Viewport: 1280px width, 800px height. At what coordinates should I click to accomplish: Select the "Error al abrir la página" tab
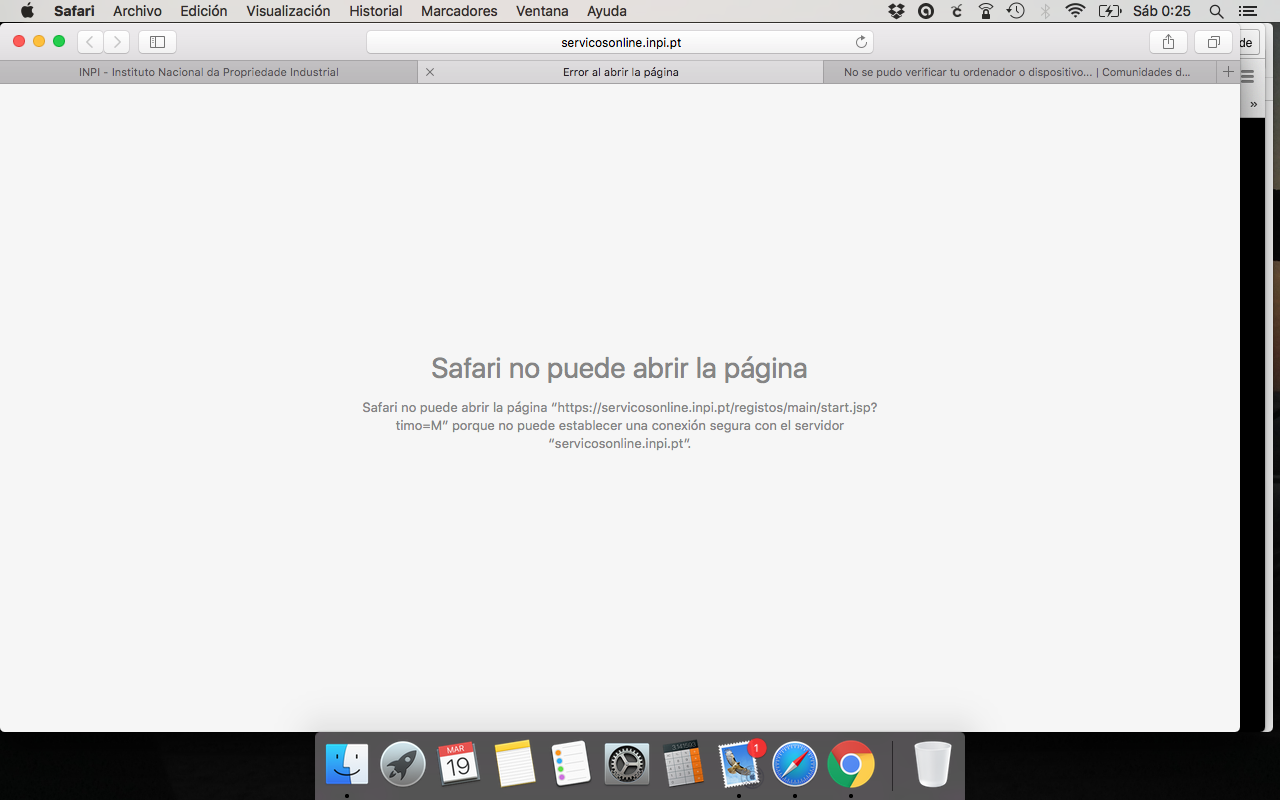pos(621,72)
